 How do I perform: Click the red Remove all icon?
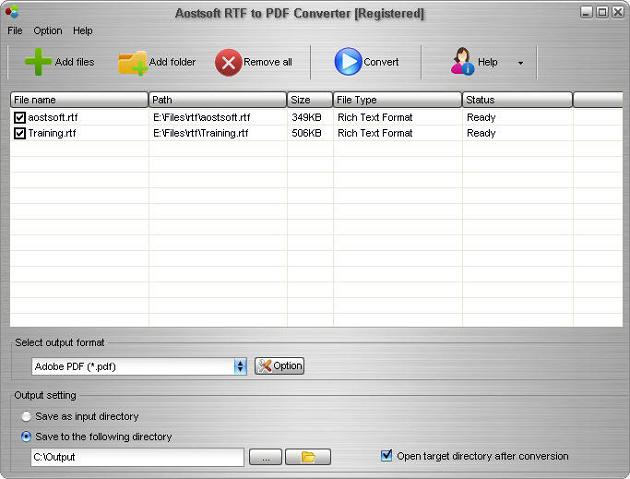(228, 63)
